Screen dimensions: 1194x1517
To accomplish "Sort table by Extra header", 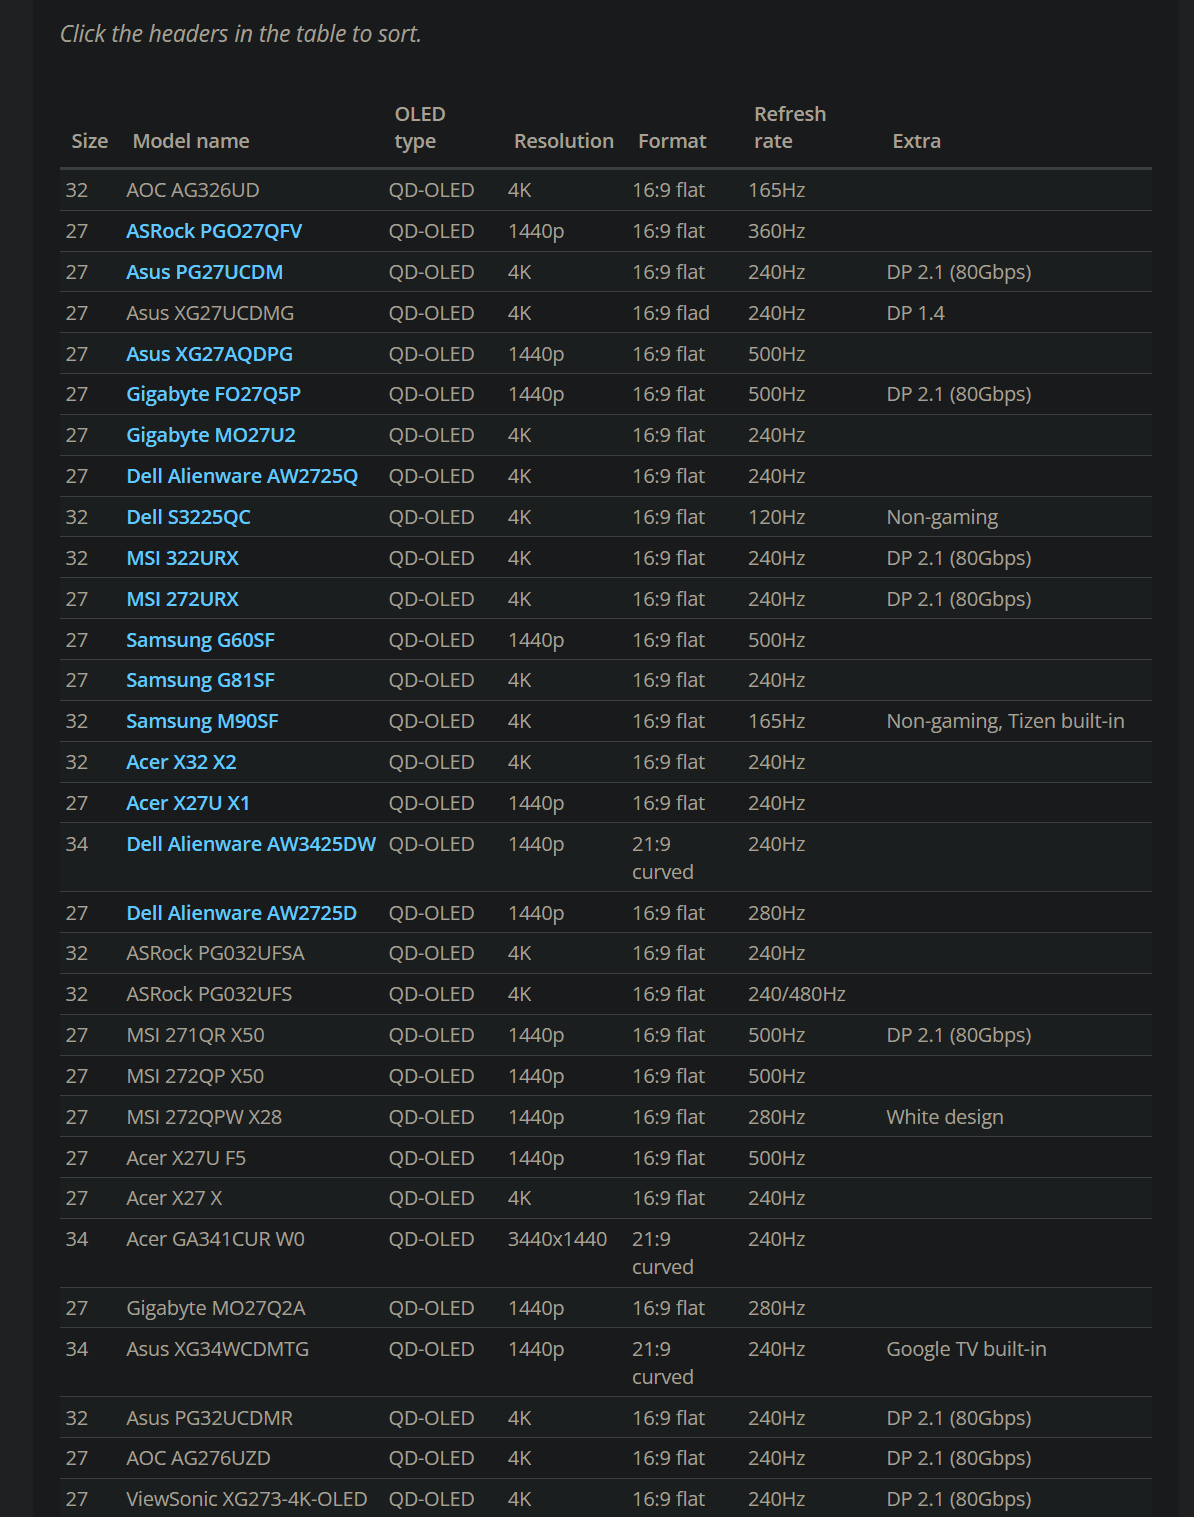I will pyautogui.click(x=916, y=141).
